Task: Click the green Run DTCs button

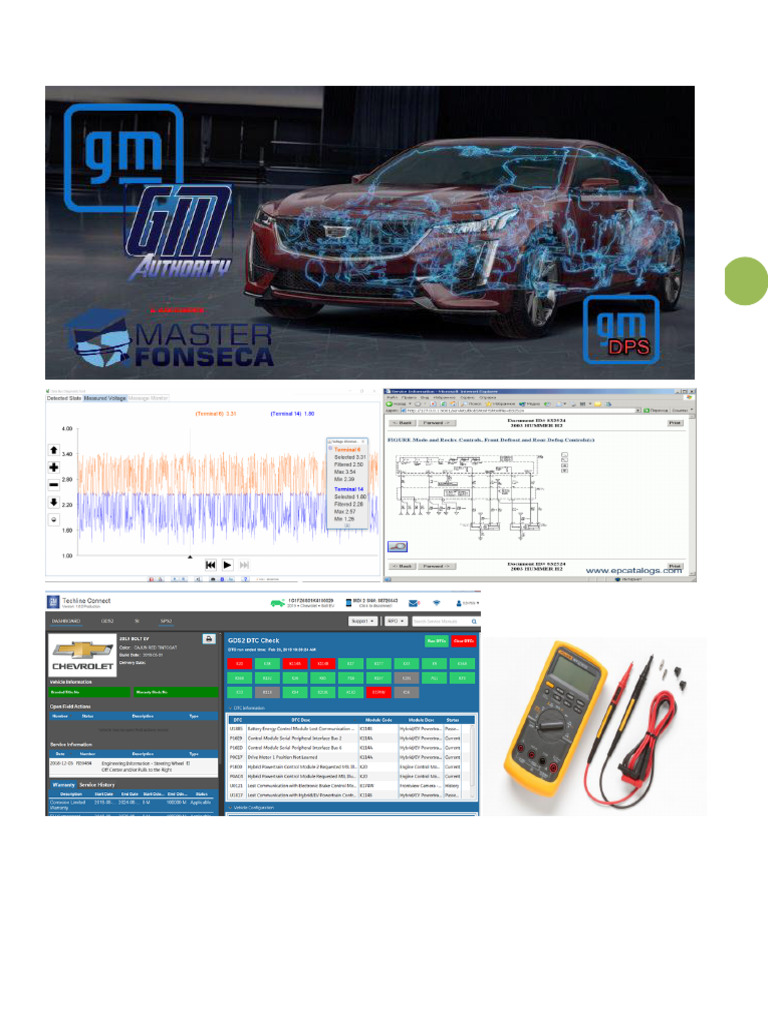Action: [x=436, y=641]
